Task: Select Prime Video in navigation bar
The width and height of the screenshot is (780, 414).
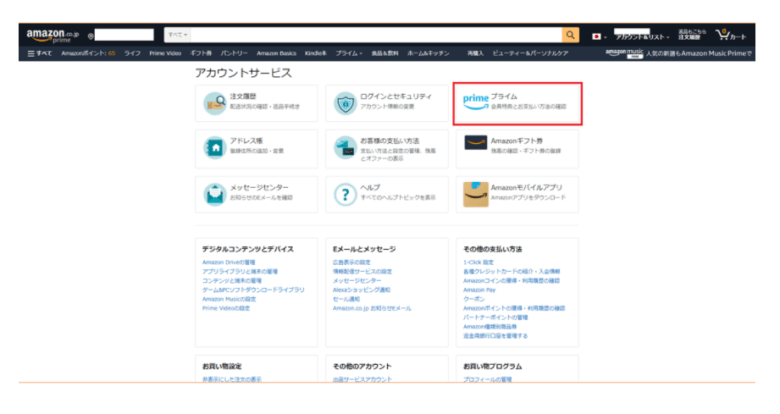Action: (165, 53)
